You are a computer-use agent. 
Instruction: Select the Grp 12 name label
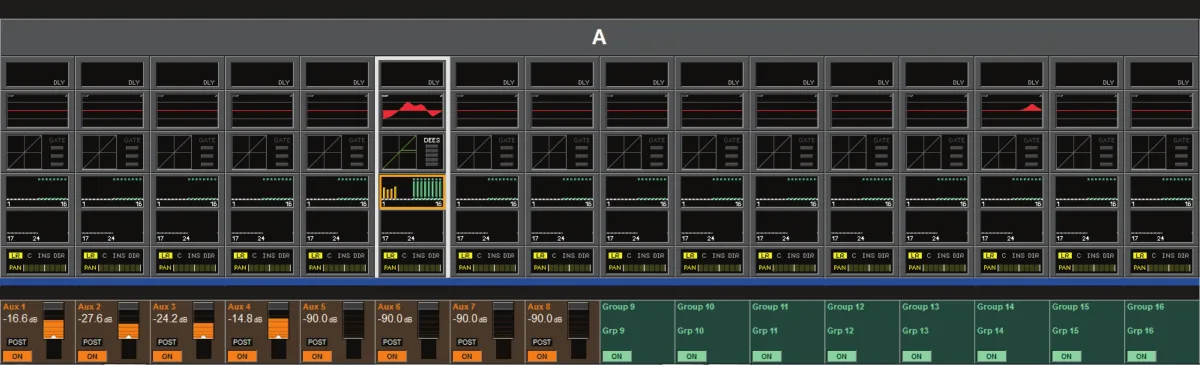(x=840, y=331)
